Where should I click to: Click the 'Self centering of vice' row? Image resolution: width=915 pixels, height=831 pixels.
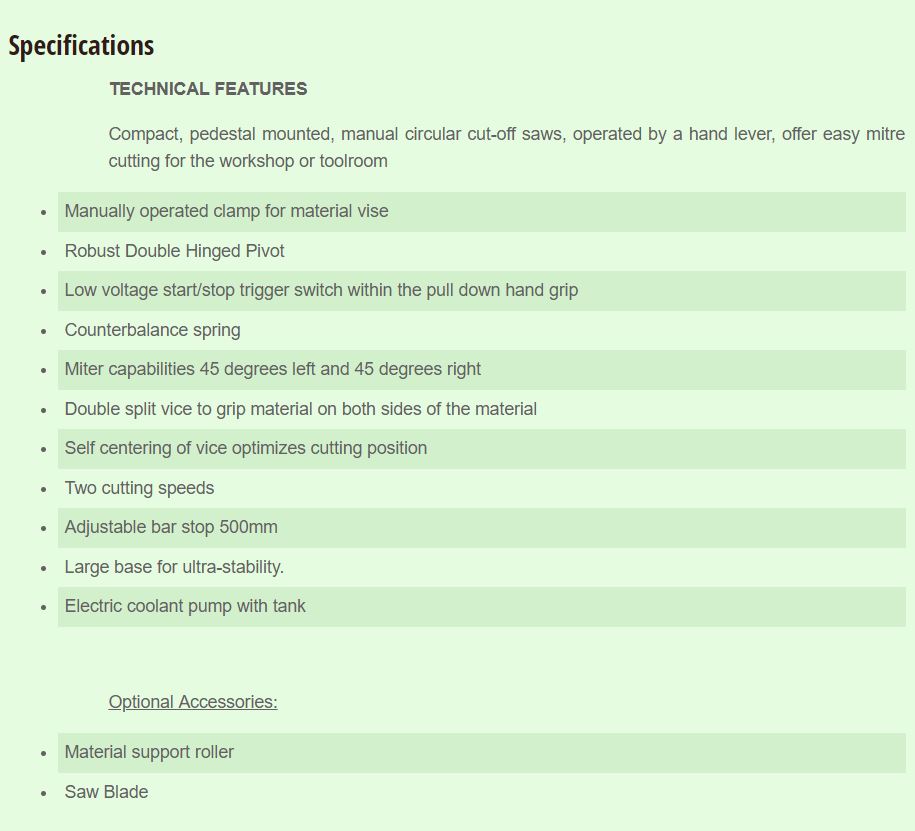click(481, 449)
